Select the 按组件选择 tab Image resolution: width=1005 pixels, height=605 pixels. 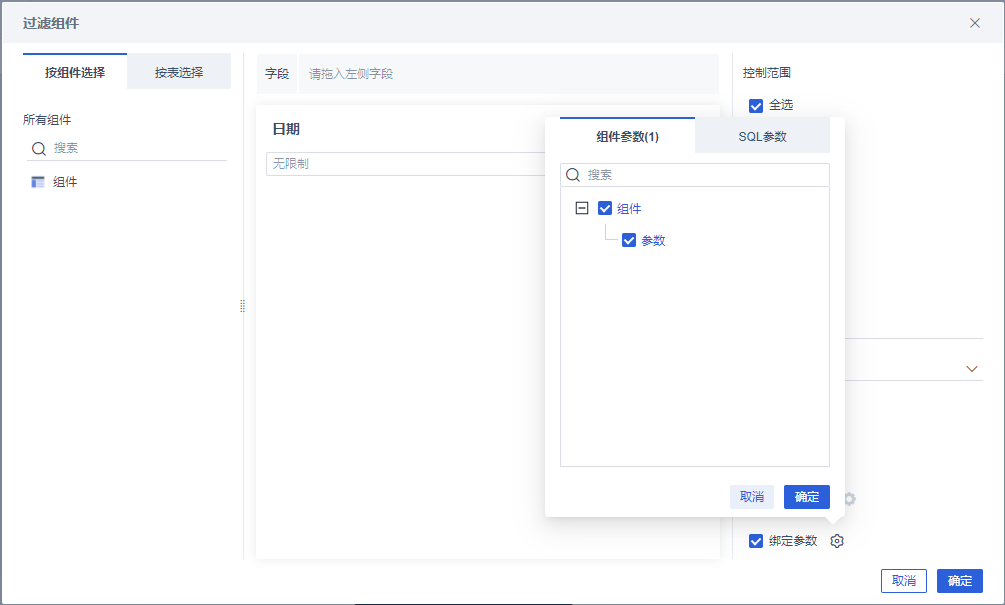pos(75,72)
